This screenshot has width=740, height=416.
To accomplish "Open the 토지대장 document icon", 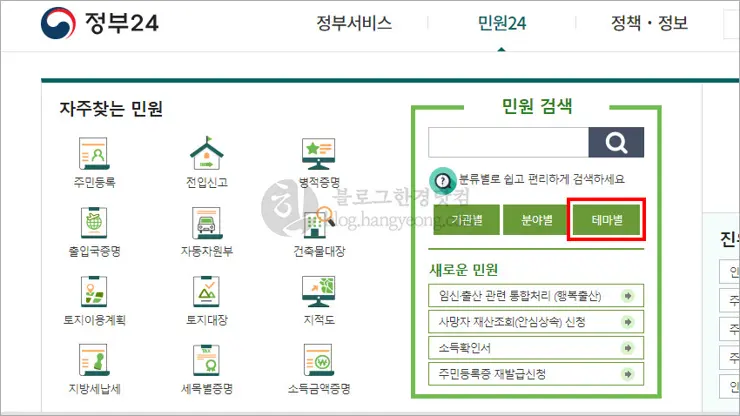I will point(207,292).
